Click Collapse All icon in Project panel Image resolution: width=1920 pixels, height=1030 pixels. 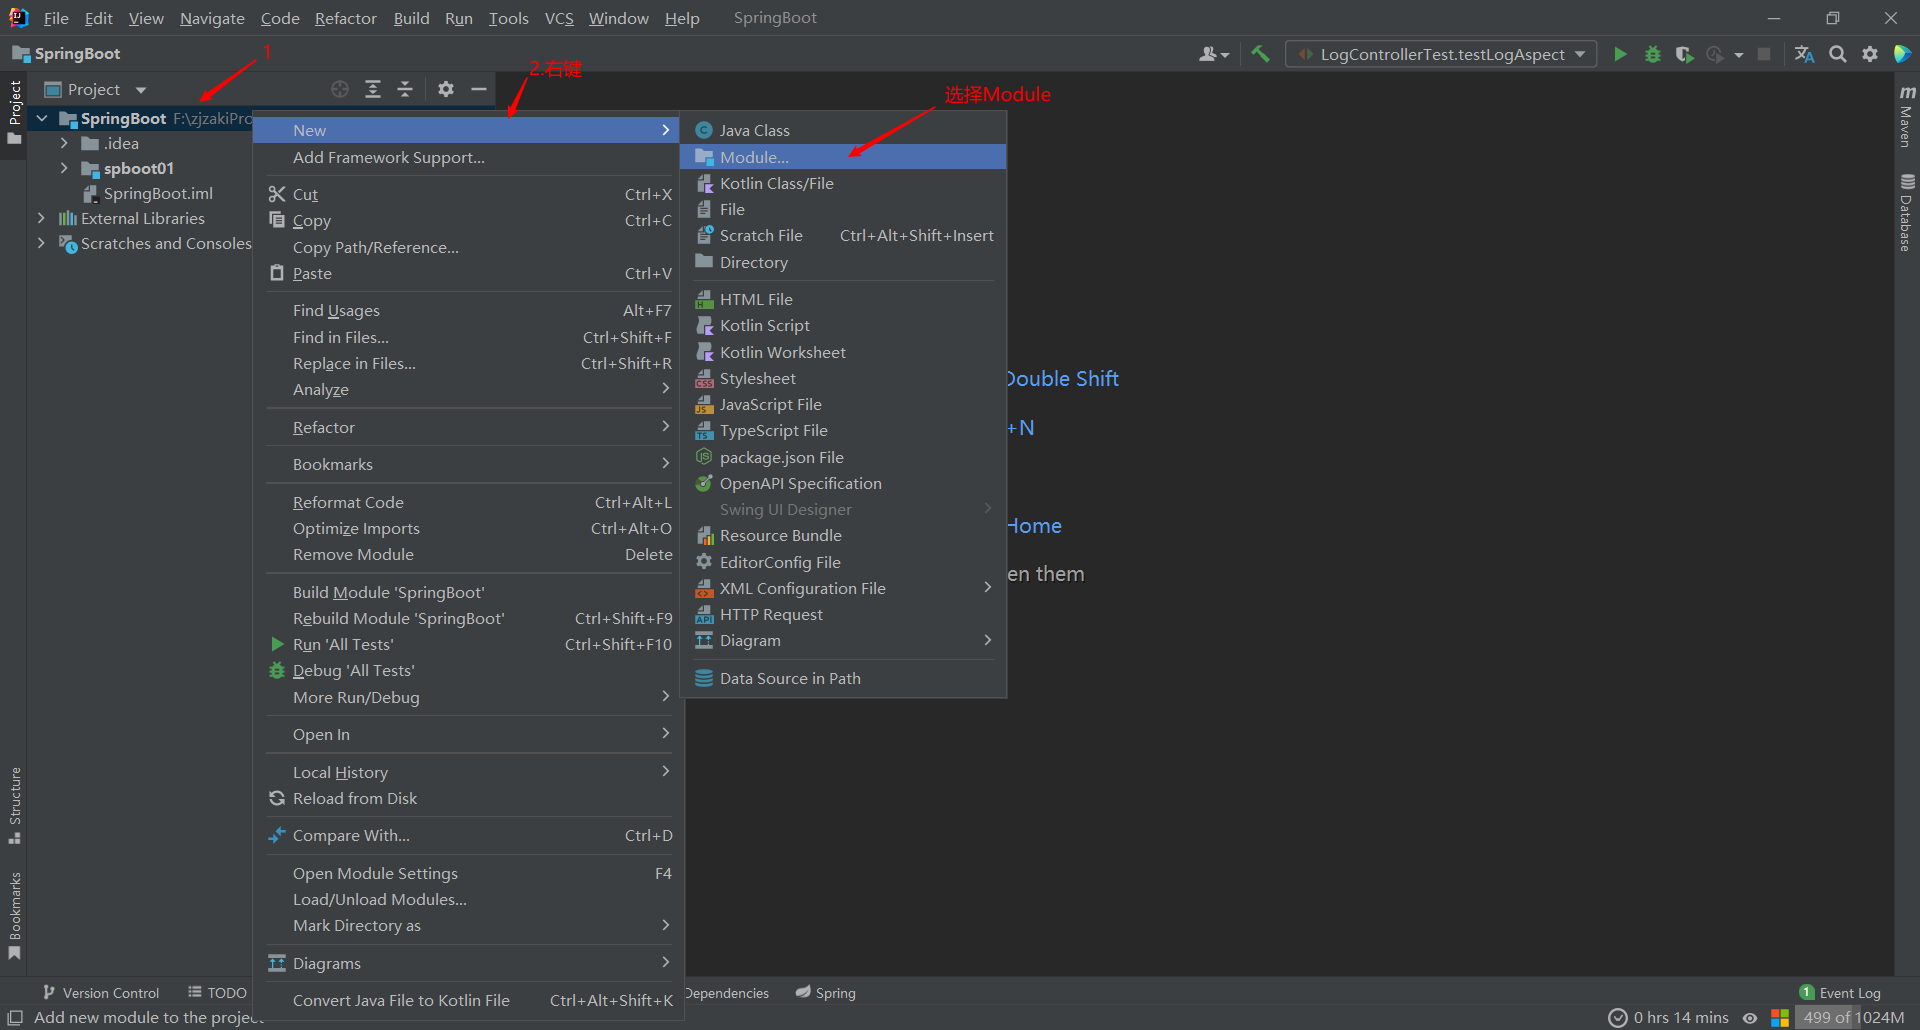[405, 89]
